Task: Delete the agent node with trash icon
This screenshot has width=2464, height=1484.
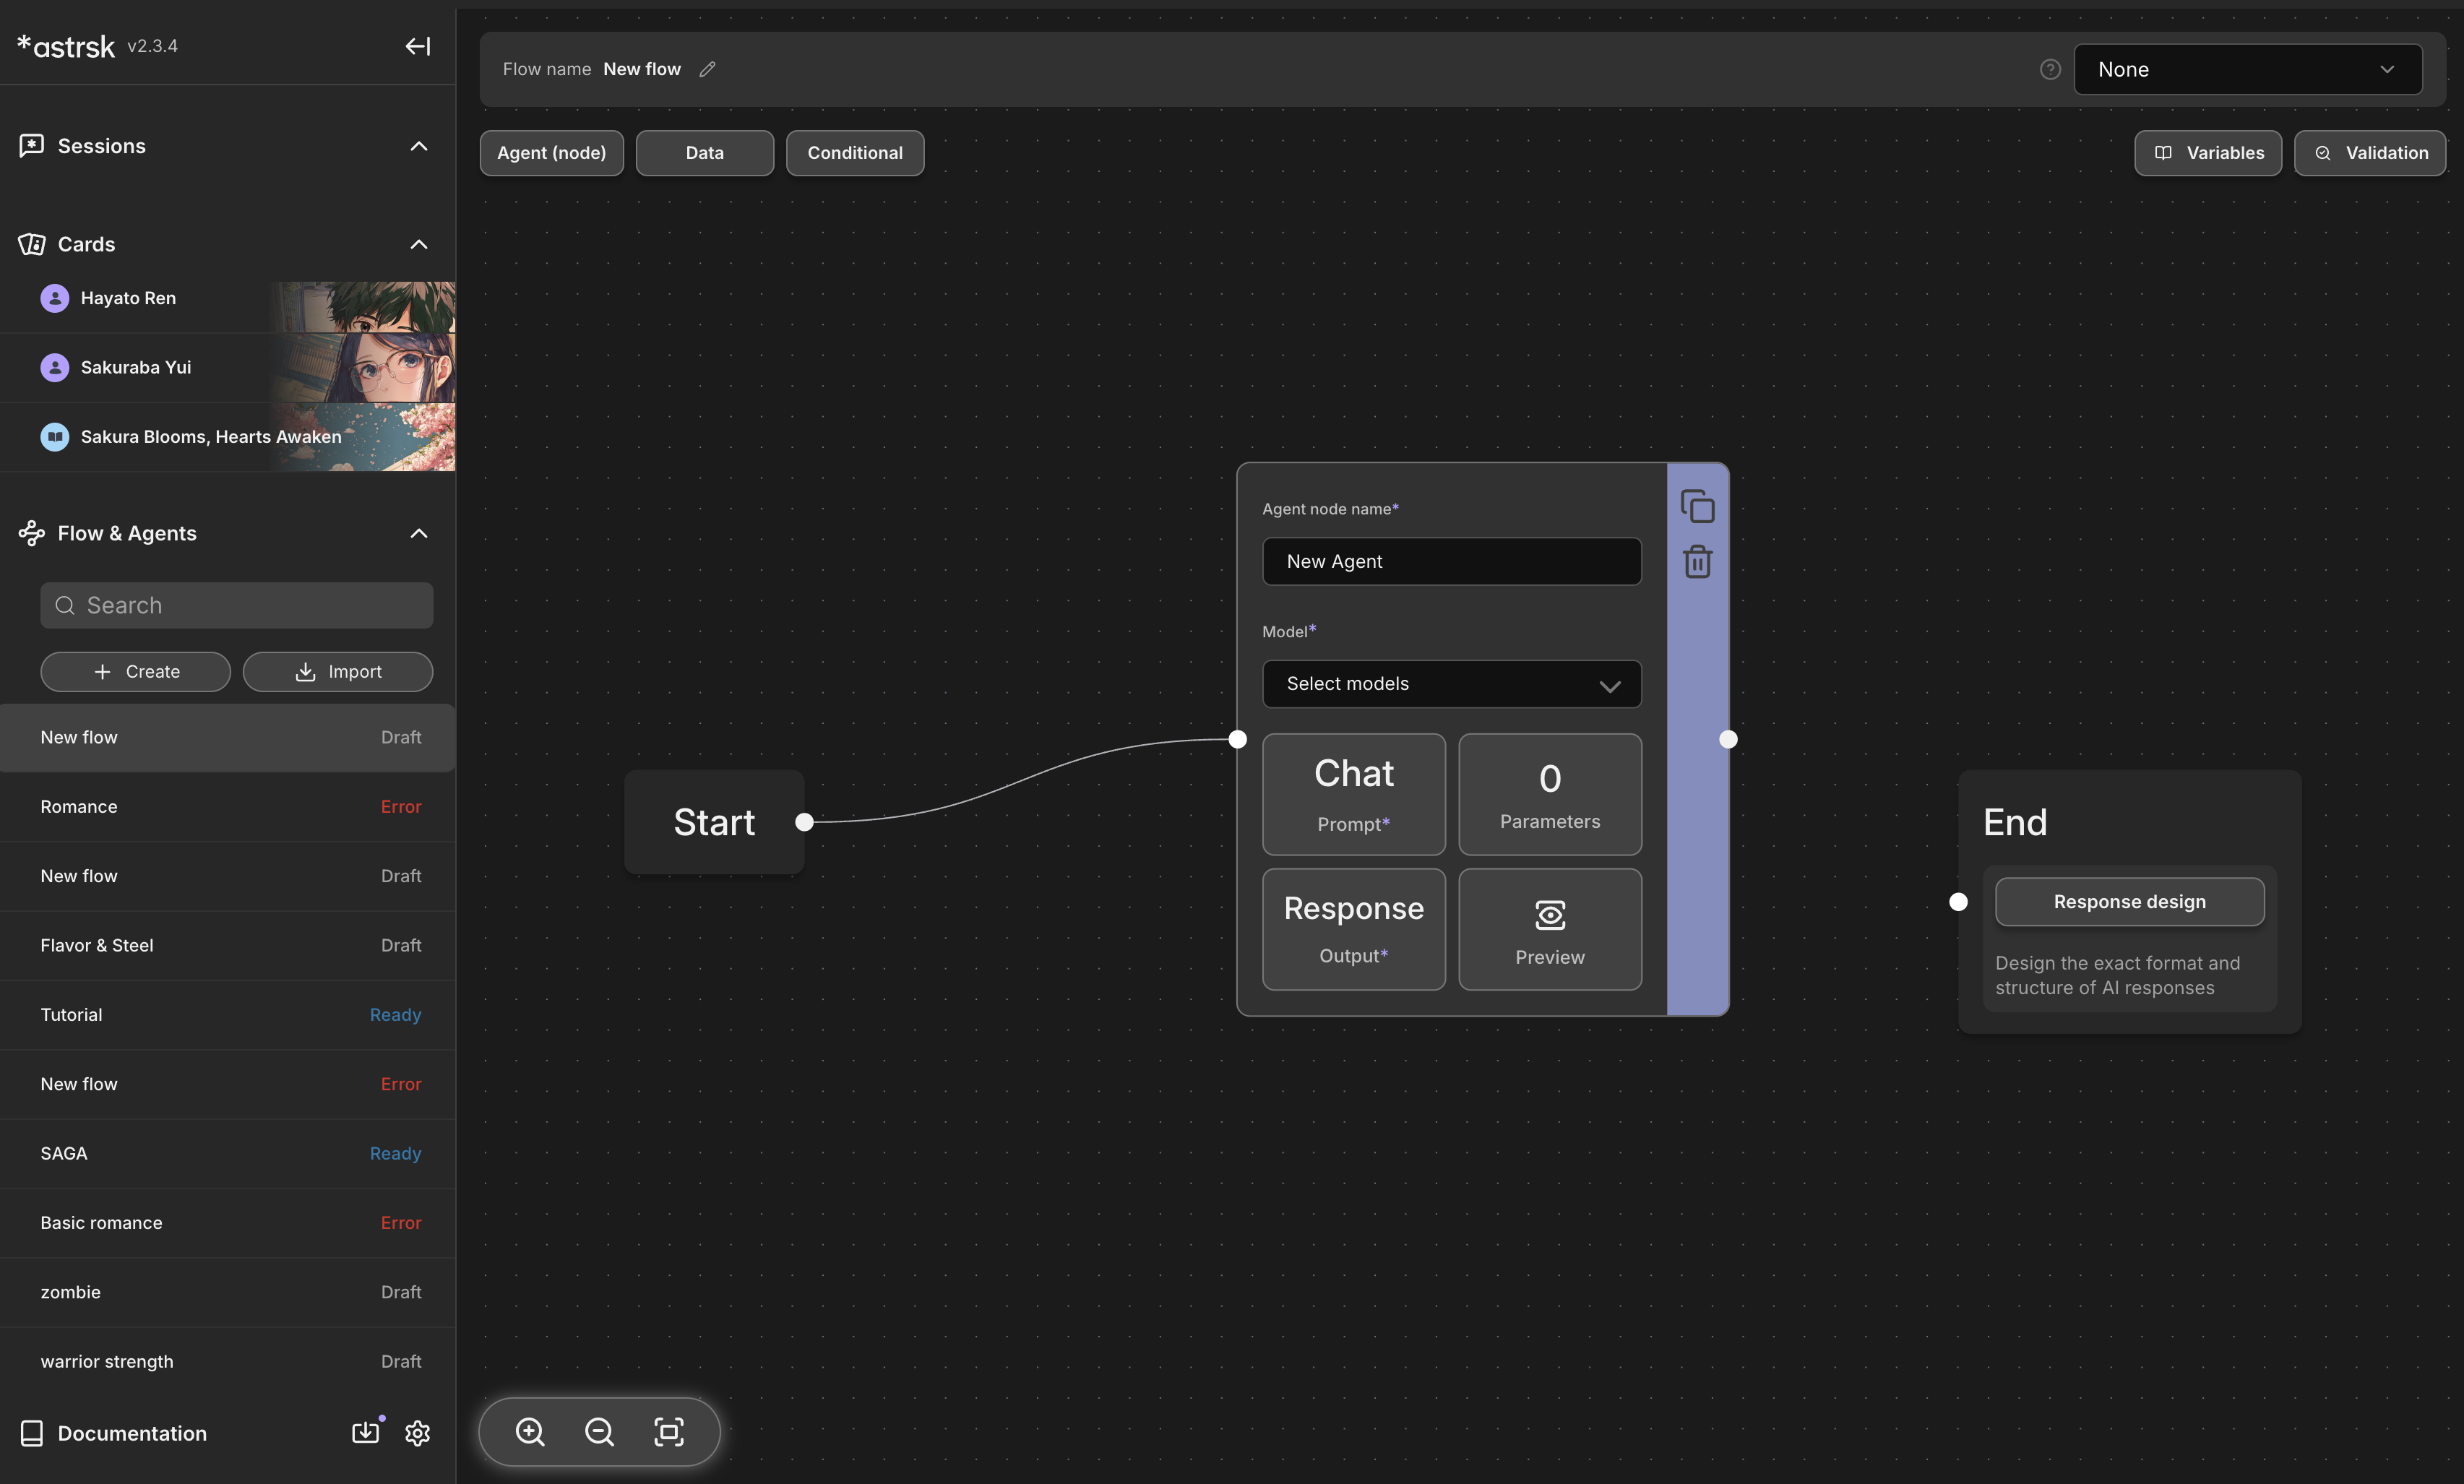Action: pos(1697,561)
